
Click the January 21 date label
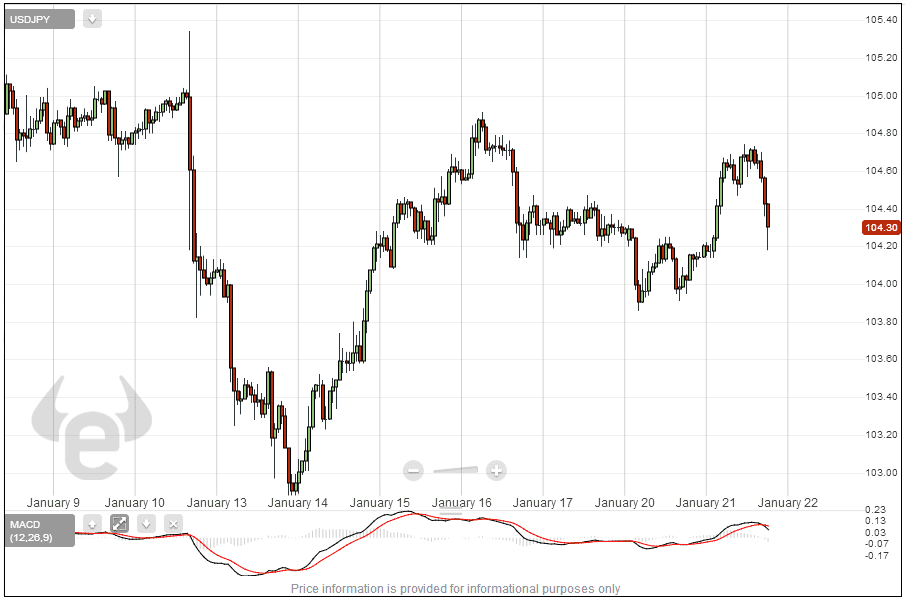pyautogui.click(x=706, y=503)
